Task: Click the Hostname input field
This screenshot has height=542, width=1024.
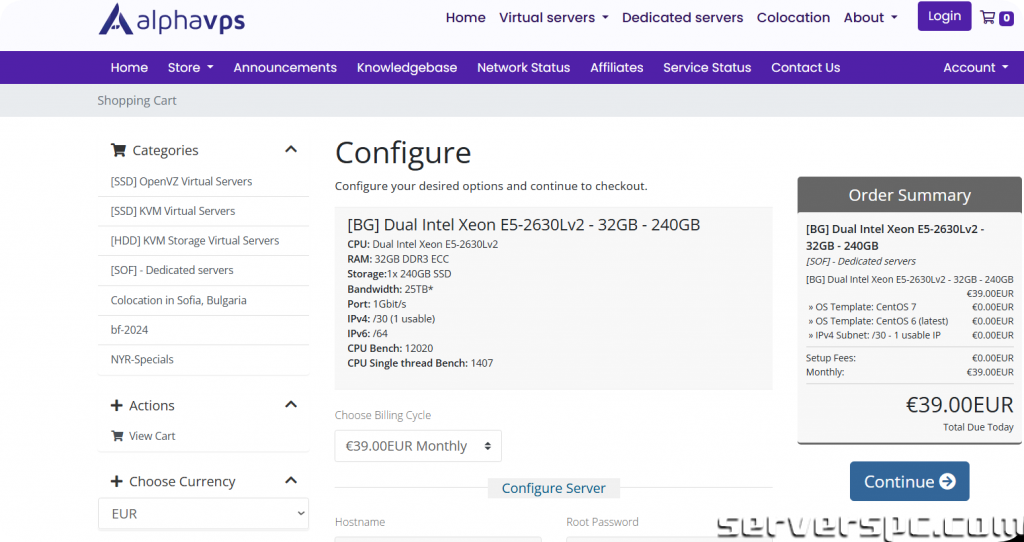Action: pyautogui.click(x=438, y=538)
